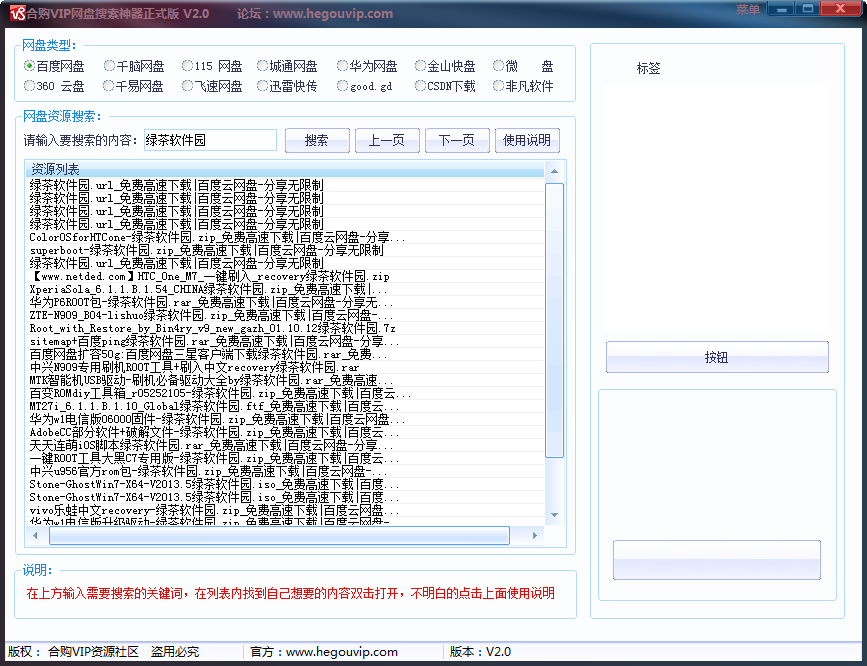
Task: Choose the 115 网盘 radio button
Action: [x=212, y=66]
